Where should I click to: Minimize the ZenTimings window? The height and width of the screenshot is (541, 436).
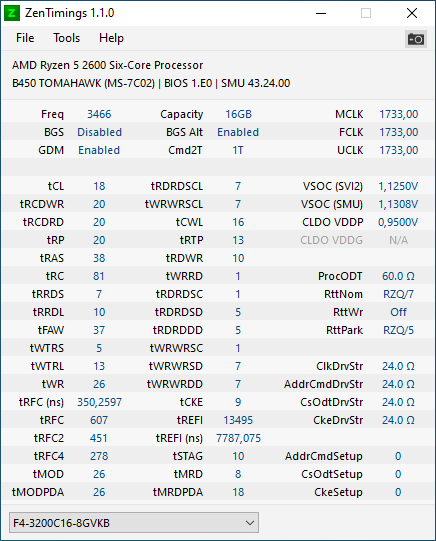(x=321, y=13)
